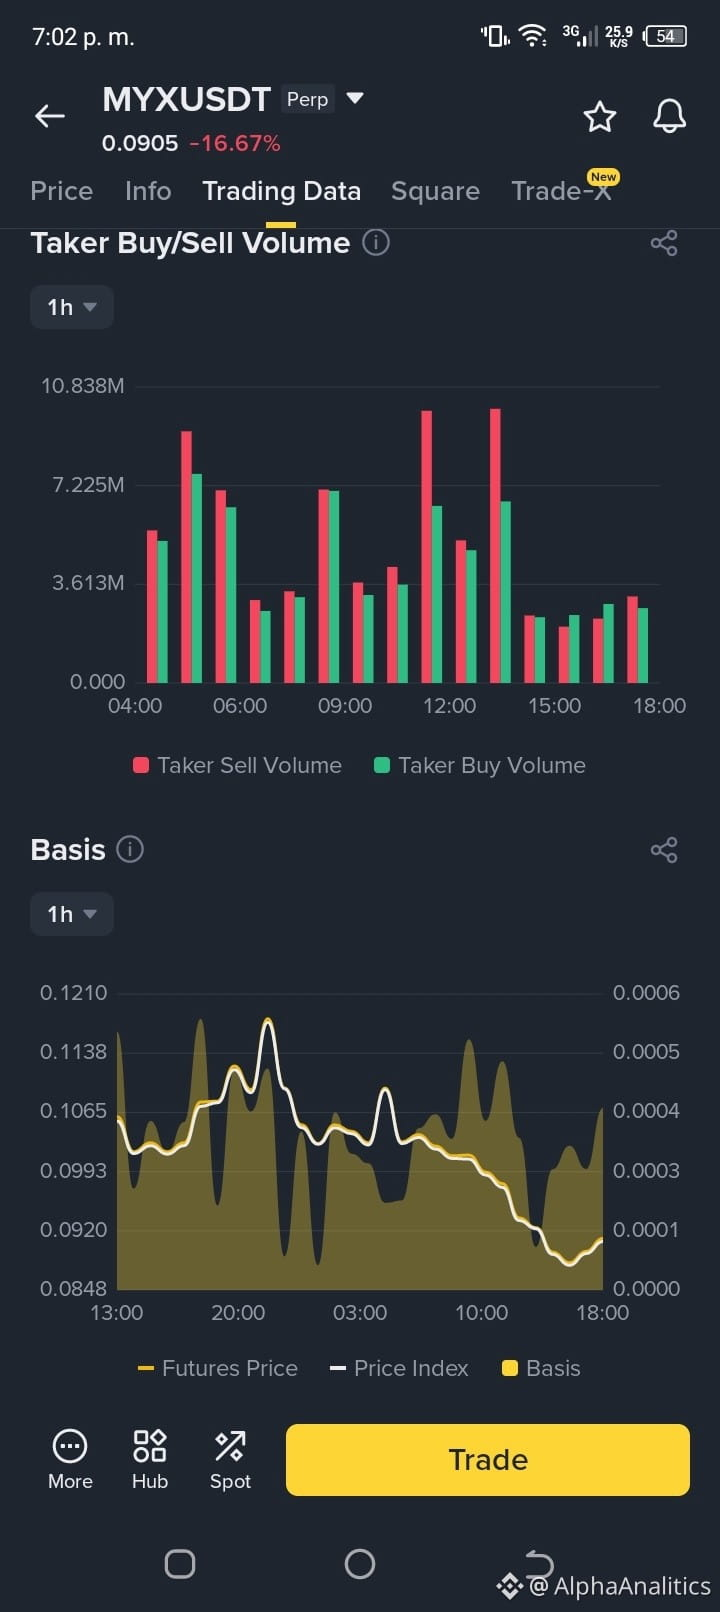Tap the Android home circle button
Viewport: 720px width, 1612px height.
360,1564
